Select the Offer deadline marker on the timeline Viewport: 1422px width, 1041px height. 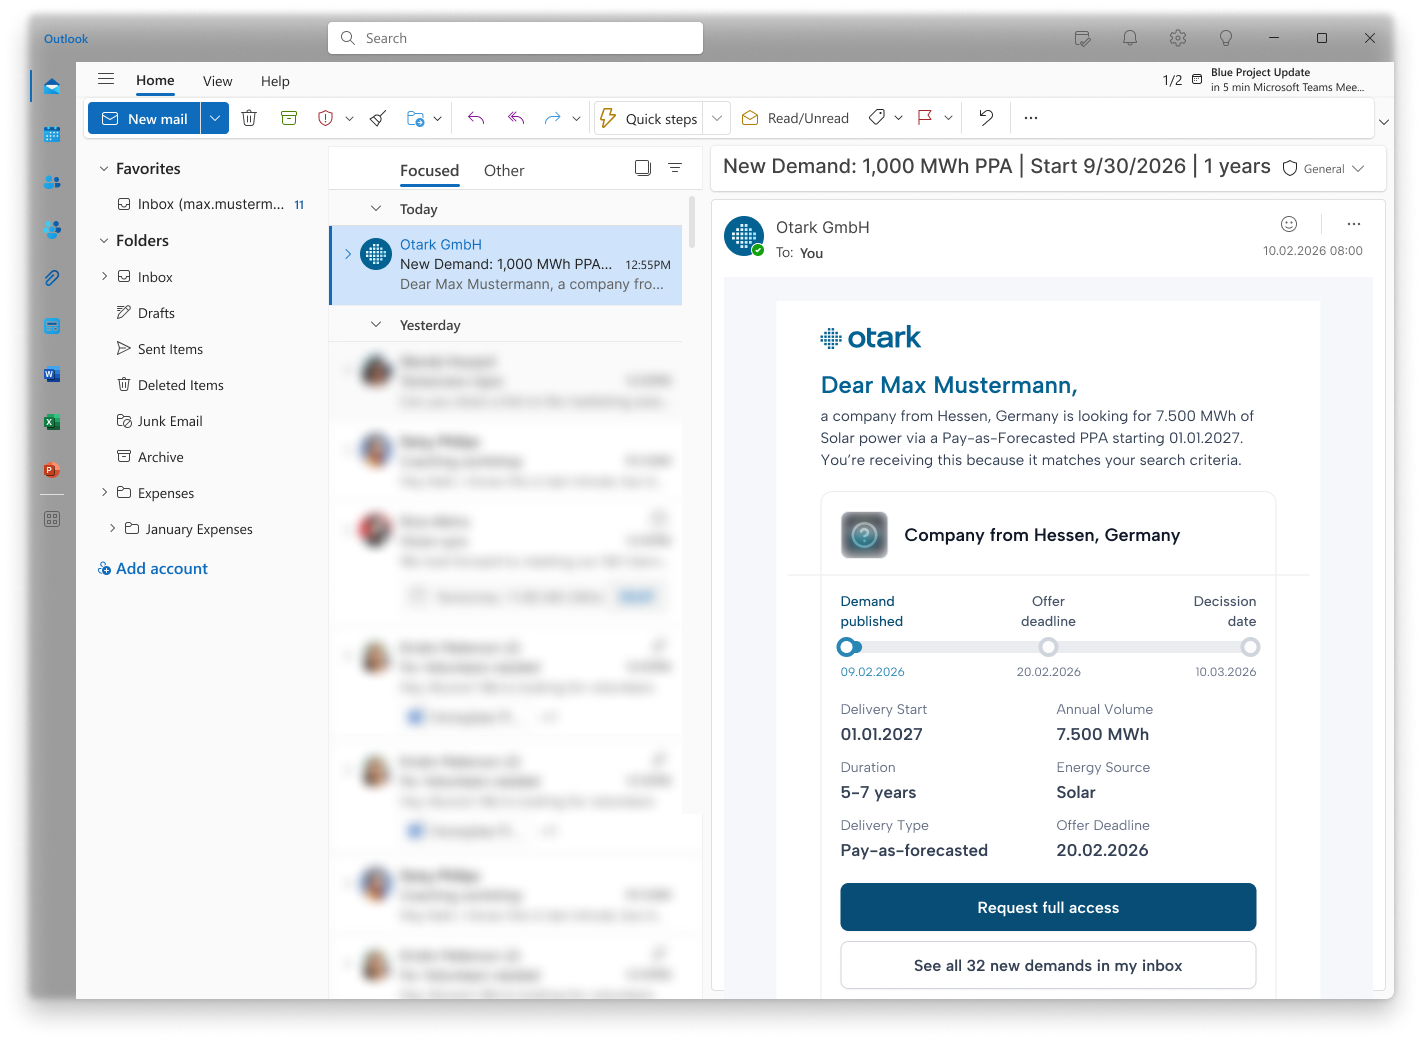pos(1048,647)
